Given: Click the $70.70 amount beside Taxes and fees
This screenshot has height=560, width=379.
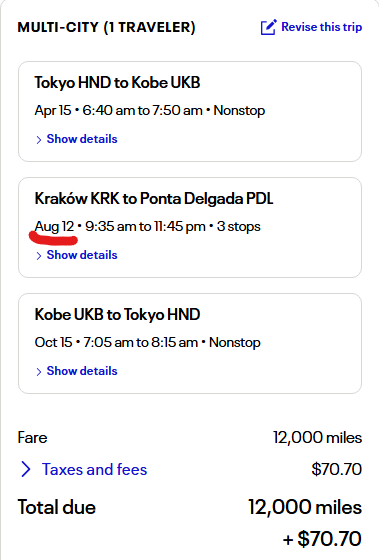Looking at the screenshot, I should [x=336, y=469].
